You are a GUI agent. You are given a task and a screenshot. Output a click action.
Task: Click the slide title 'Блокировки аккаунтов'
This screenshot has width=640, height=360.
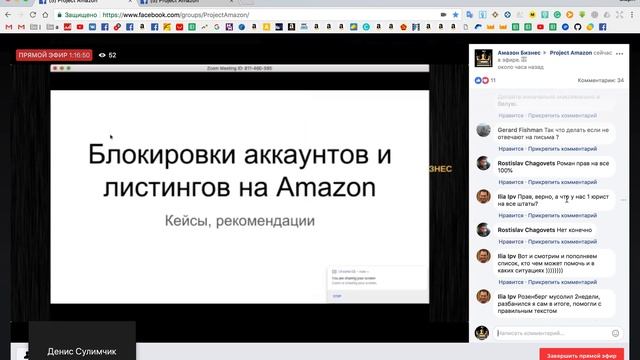(240, 171)
